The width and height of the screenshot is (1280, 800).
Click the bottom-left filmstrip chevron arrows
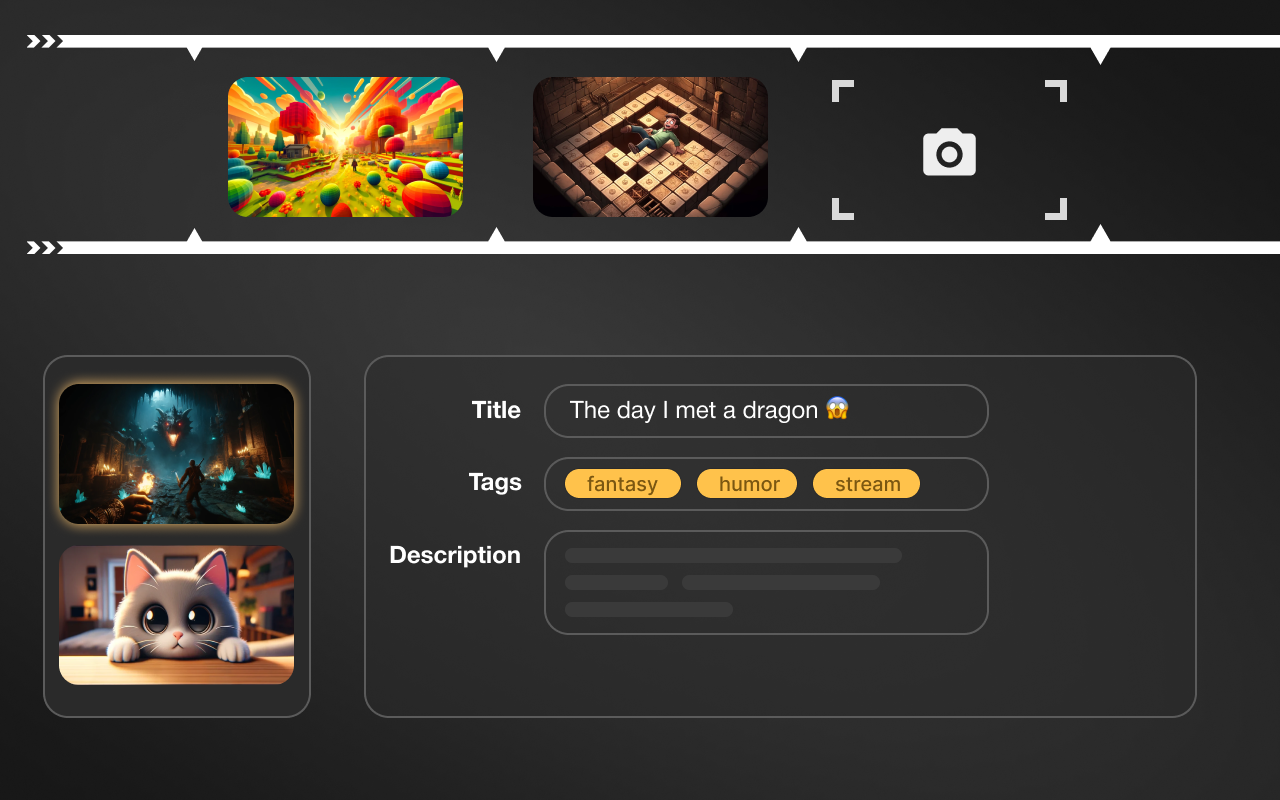[x=45, y=247]
